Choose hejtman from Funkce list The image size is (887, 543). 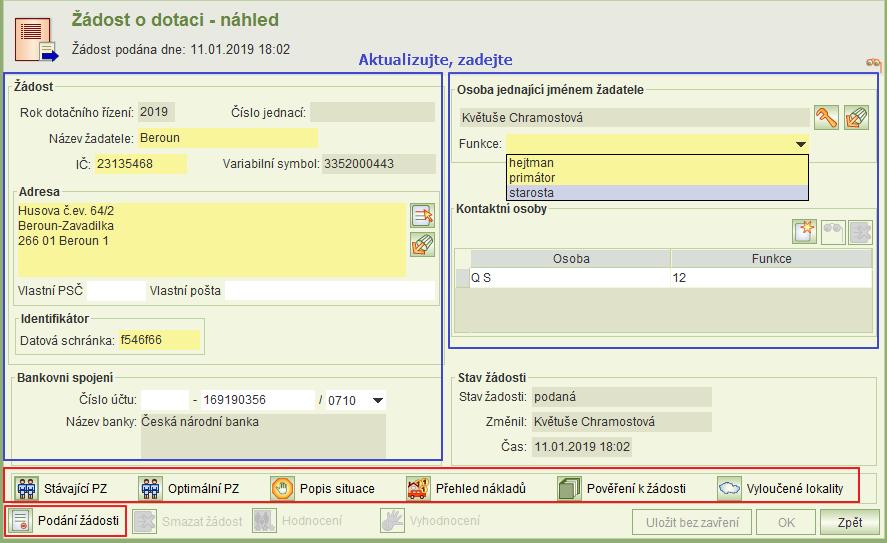tap(657, 163)
